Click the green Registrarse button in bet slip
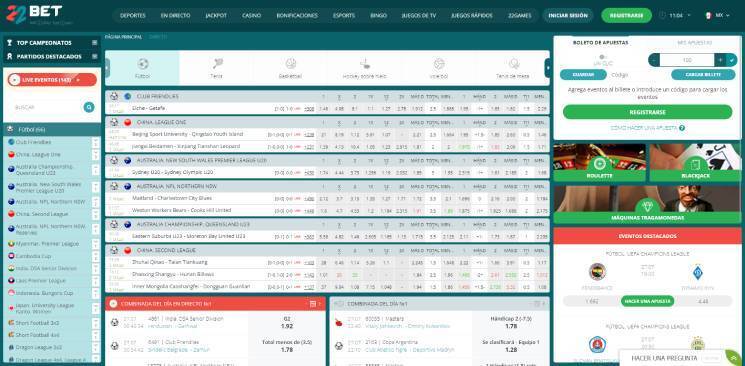This screenshot has width=745, height=366. point(647,112)
